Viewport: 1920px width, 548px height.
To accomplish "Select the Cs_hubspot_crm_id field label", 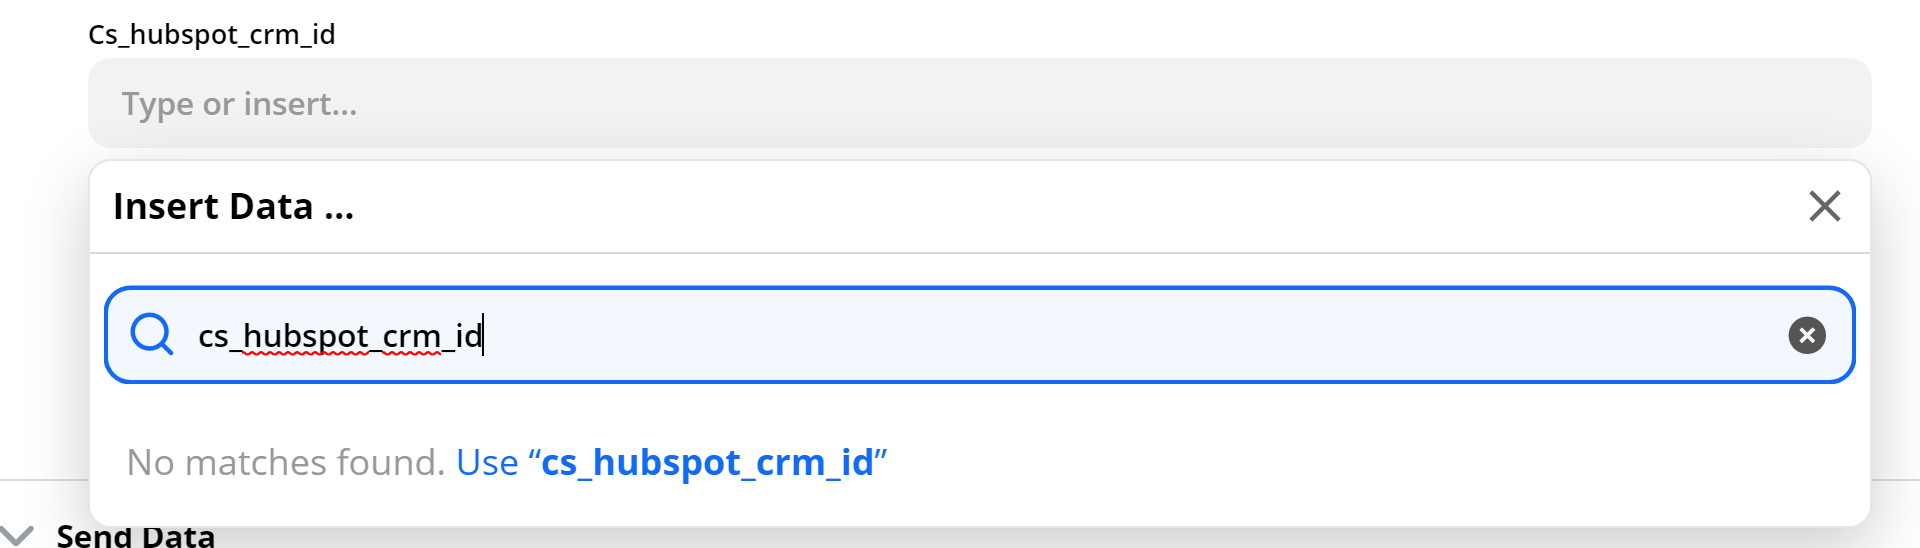I will point(212,34).
